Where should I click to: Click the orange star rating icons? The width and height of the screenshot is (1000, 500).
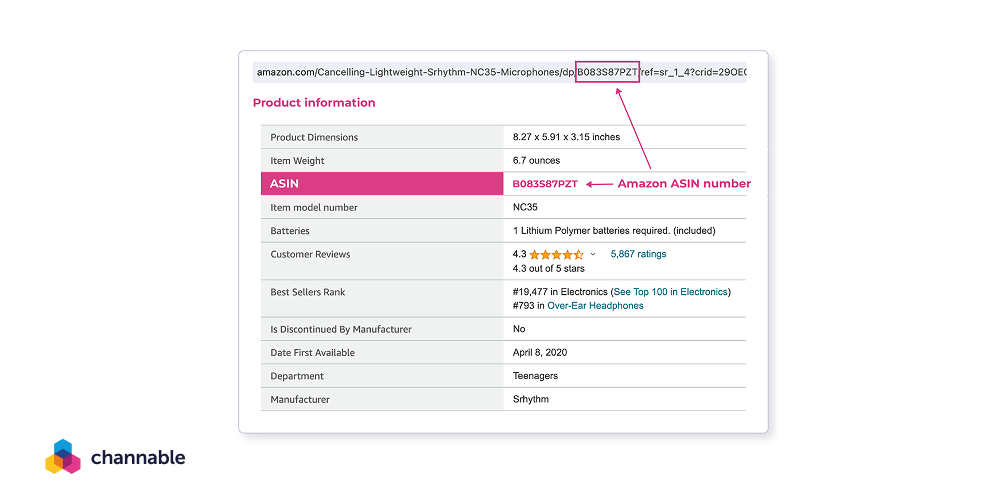click(x=556, y=255)
